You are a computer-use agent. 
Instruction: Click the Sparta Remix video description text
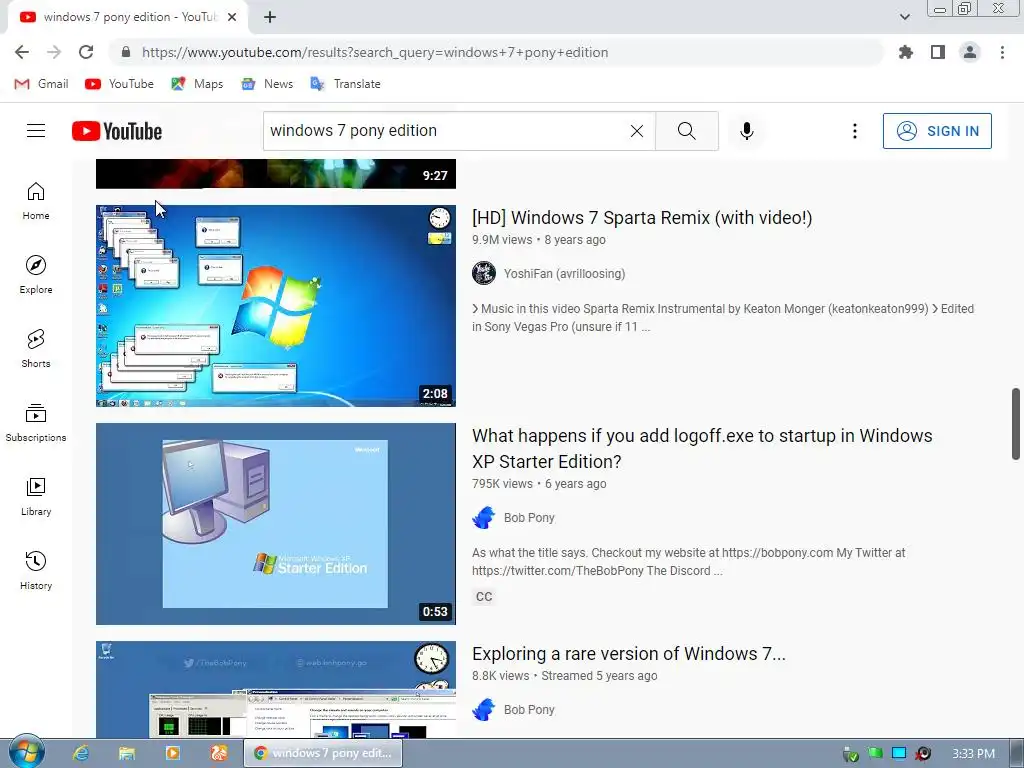click(723, 317)
